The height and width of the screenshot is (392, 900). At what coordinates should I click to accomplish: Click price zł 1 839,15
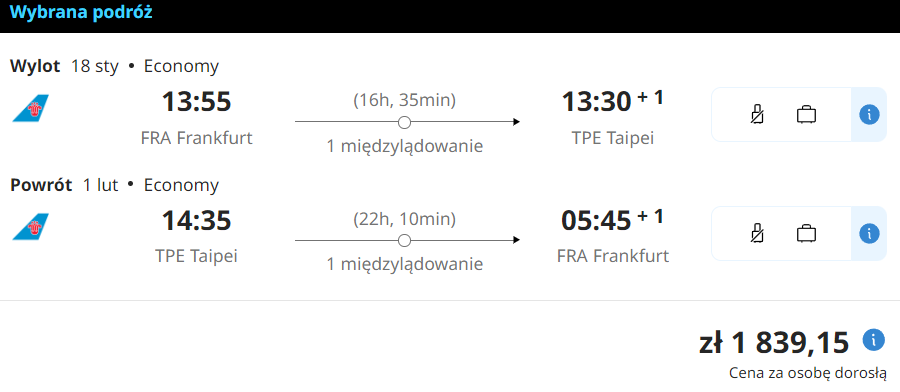click(x=774, y=343)
